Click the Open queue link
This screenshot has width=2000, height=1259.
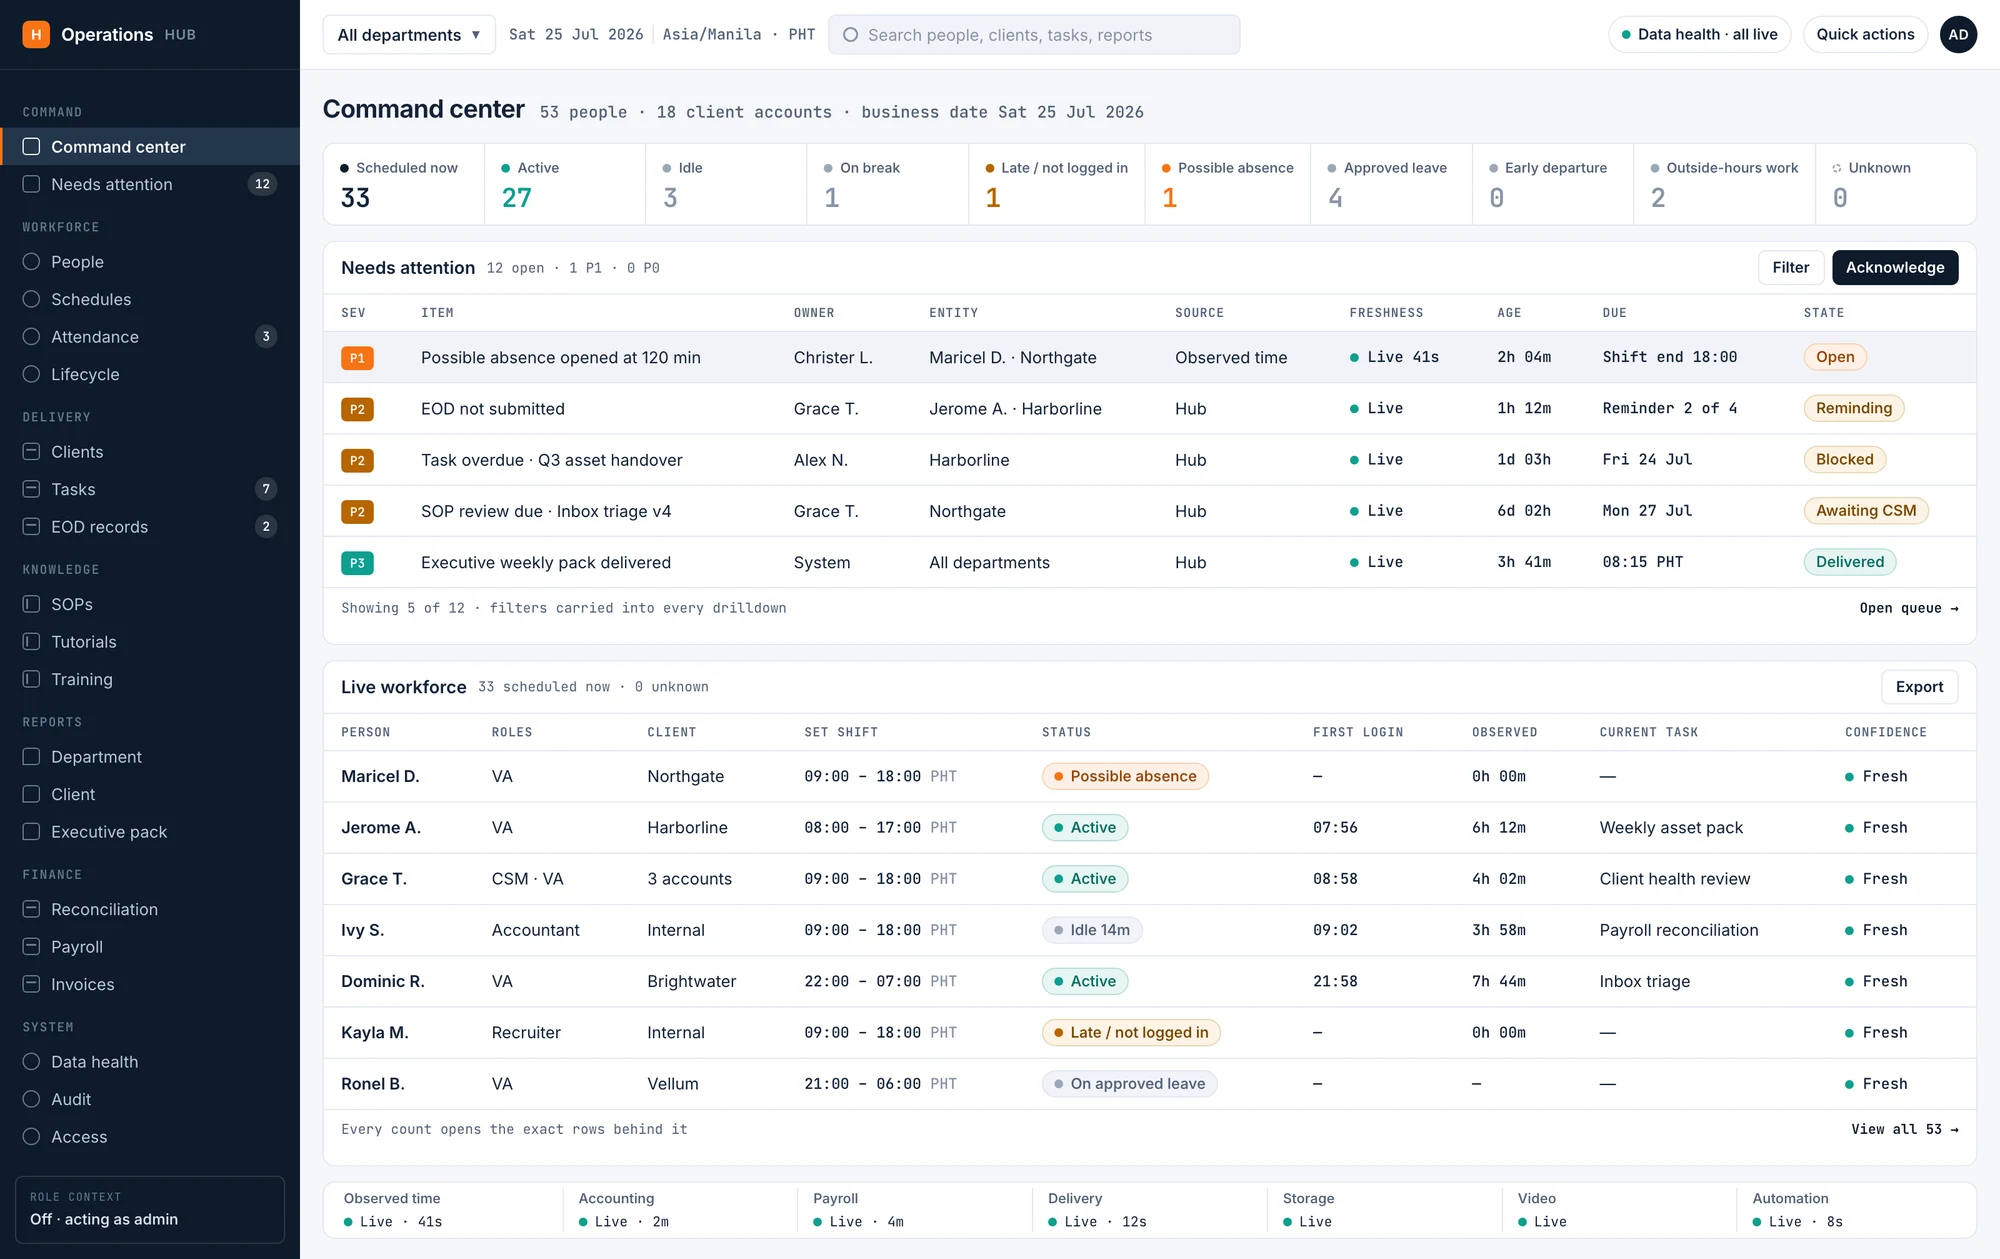coord(1909,608)
